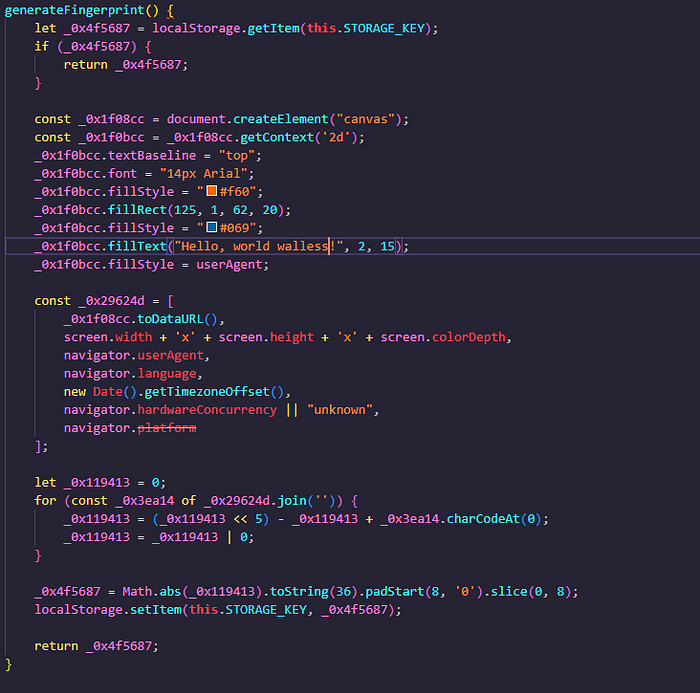Viewport: 700px width, 693px height.
Task: Click the navigator.language array entry
Action: click(x=130, y=373)
